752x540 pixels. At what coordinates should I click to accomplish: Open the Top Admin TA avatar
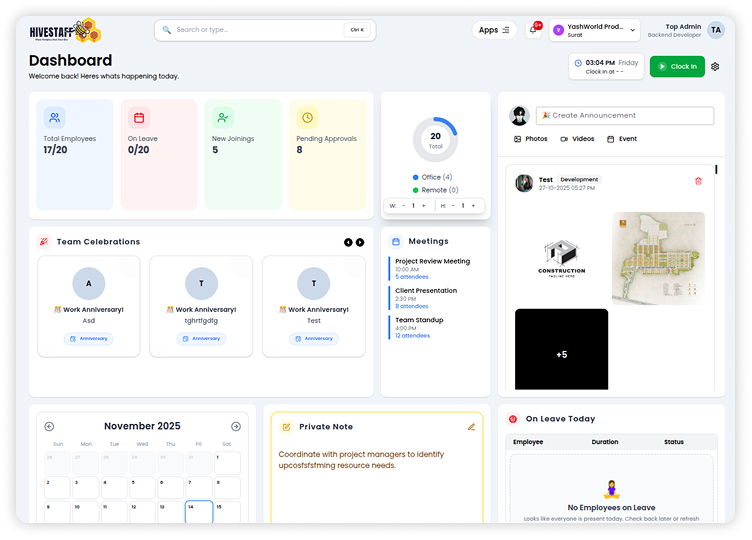[715, 30]
